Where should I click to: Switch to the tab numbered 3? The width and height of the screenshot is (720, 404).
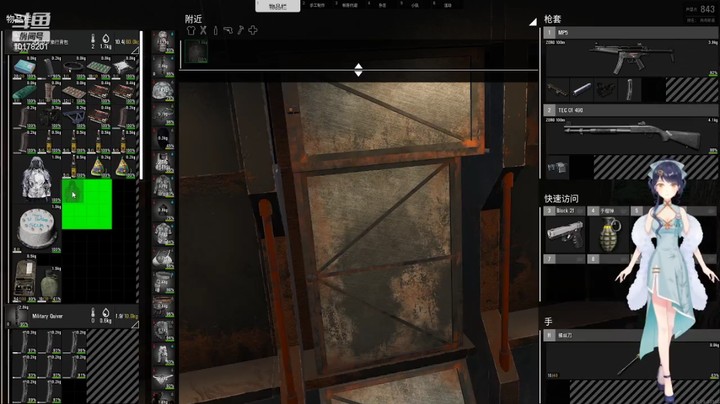(x=348, y=5)
